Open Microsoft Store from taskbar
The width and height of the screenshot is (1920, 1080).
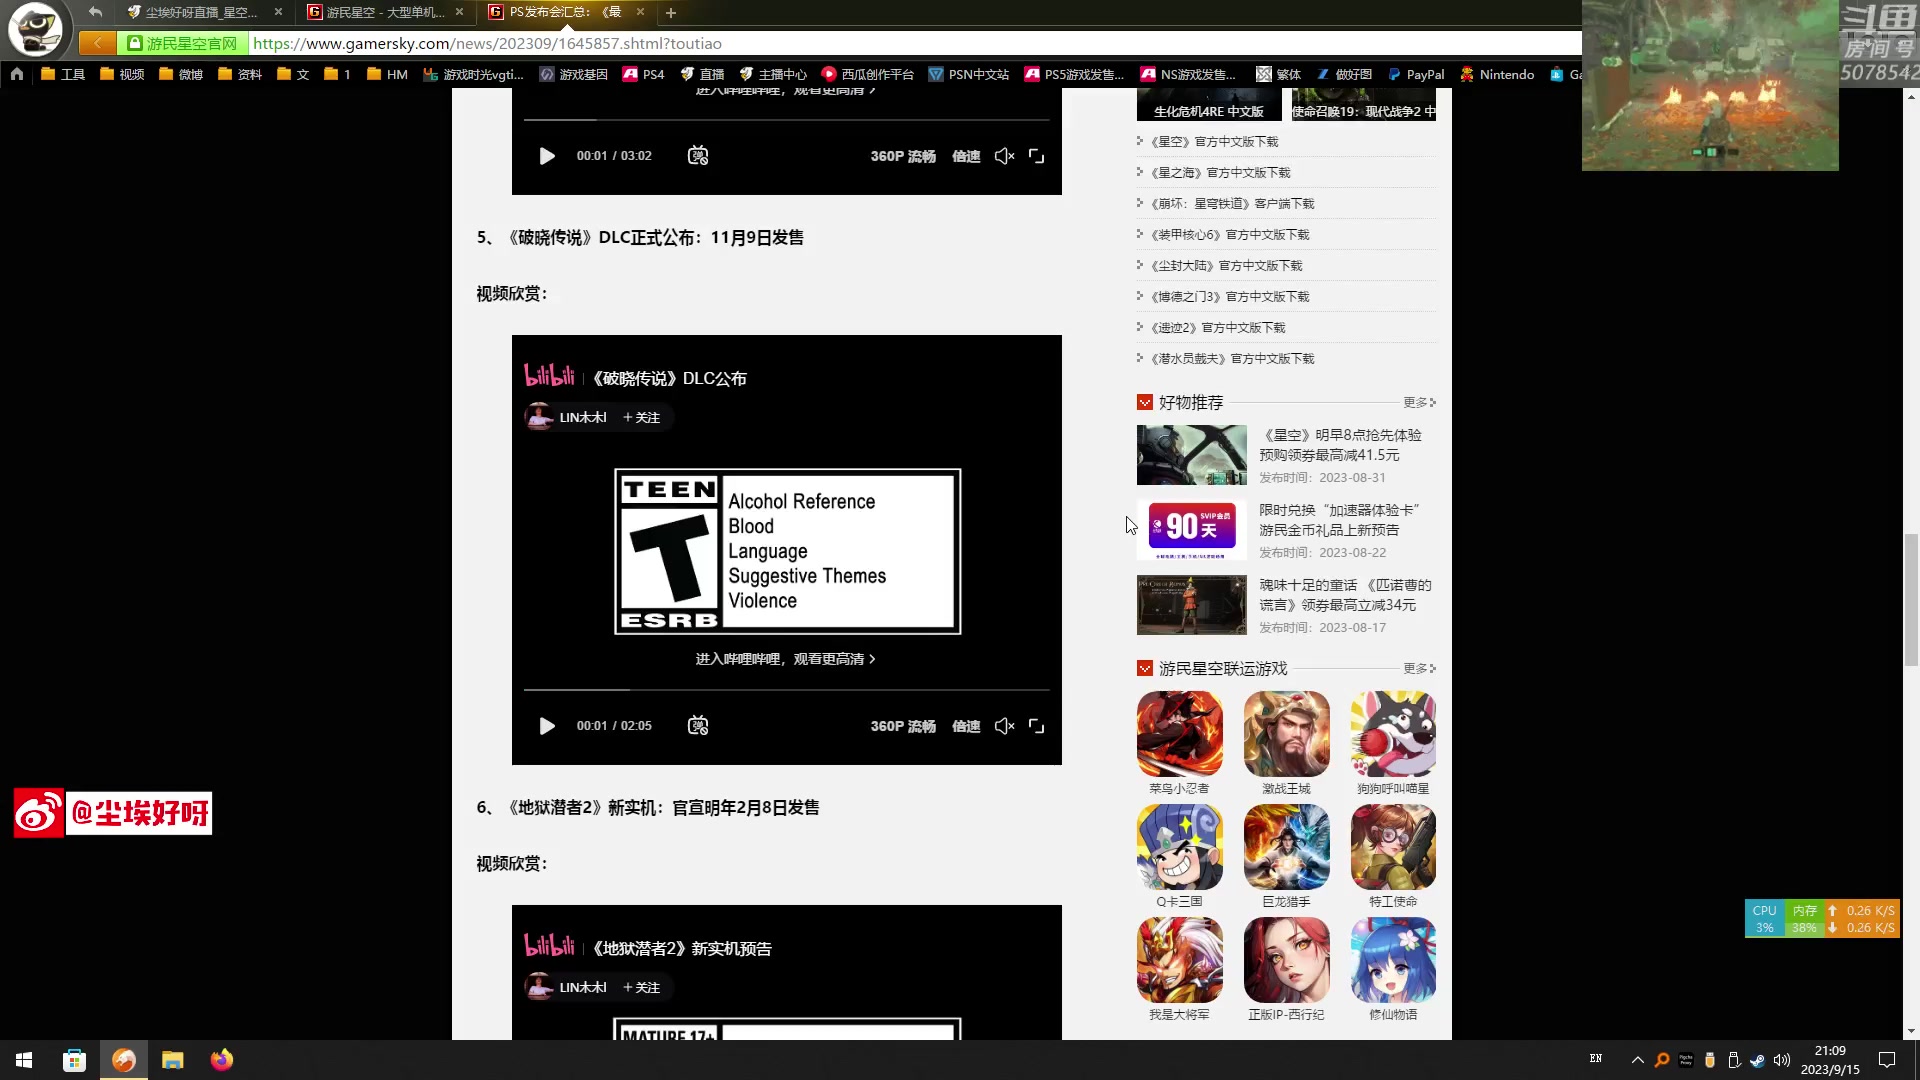click(74, 1060)
